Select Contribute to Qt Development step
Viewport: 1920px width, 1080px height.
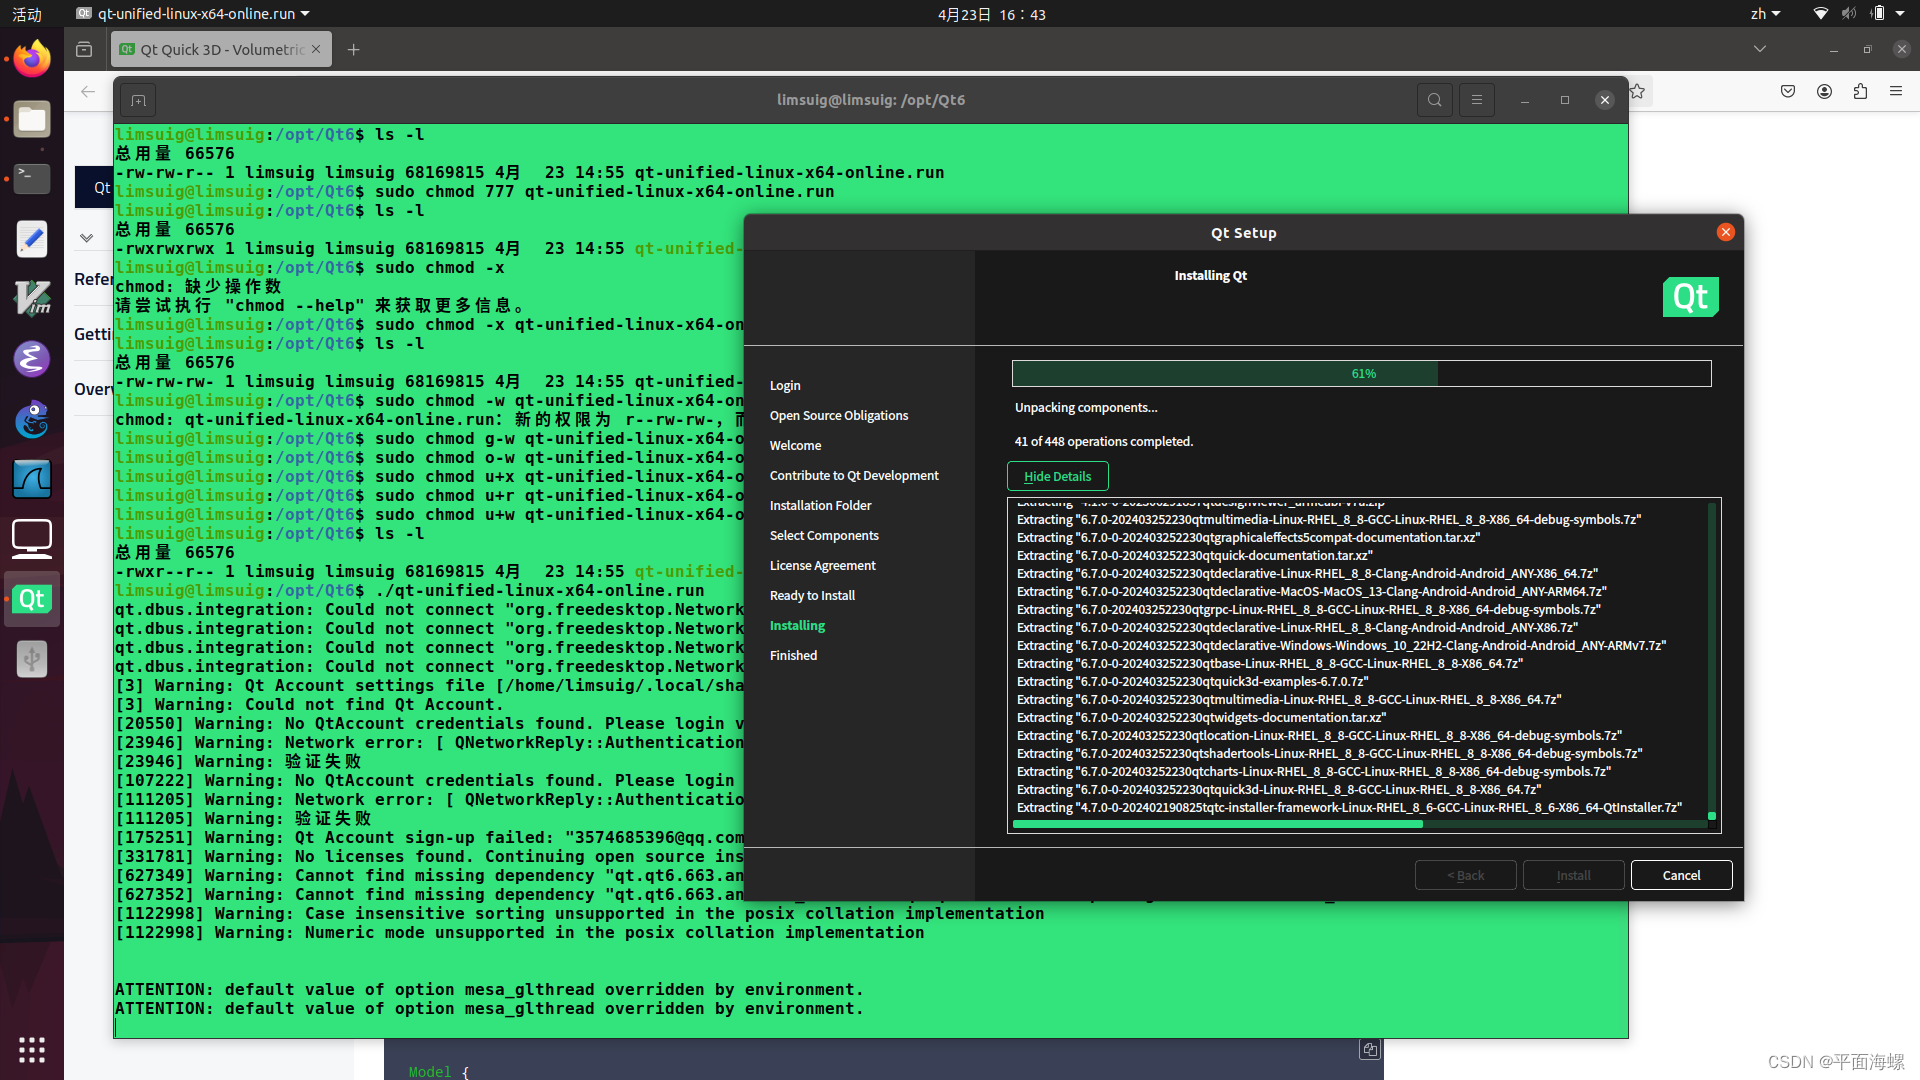[854, 475]
